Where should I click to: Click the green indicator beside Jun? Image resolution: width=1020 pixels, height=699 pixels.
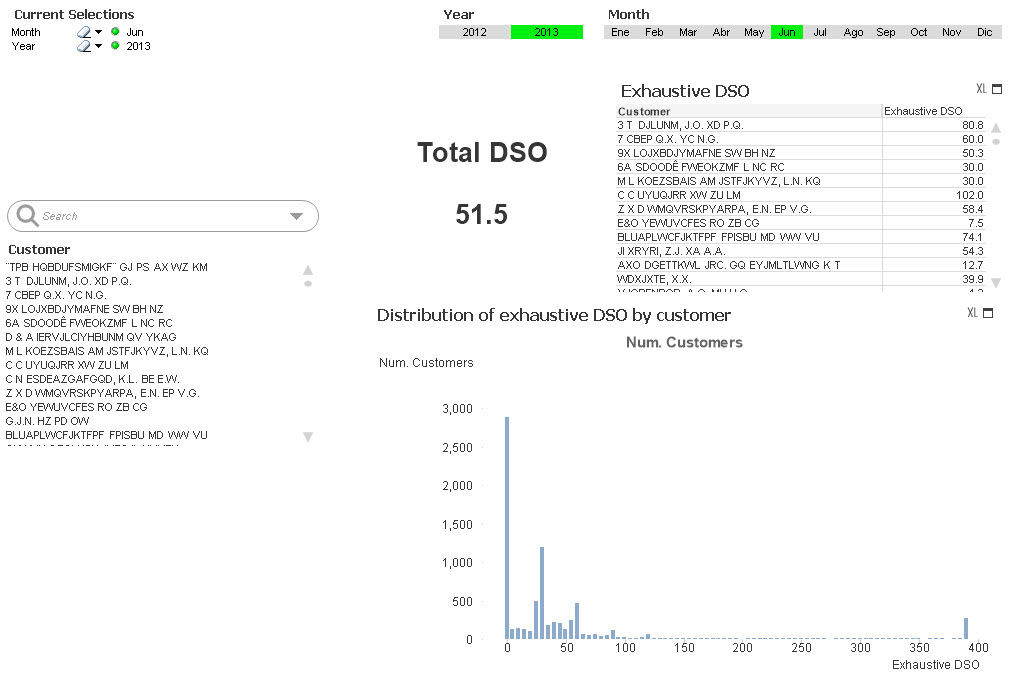(115, 32)
